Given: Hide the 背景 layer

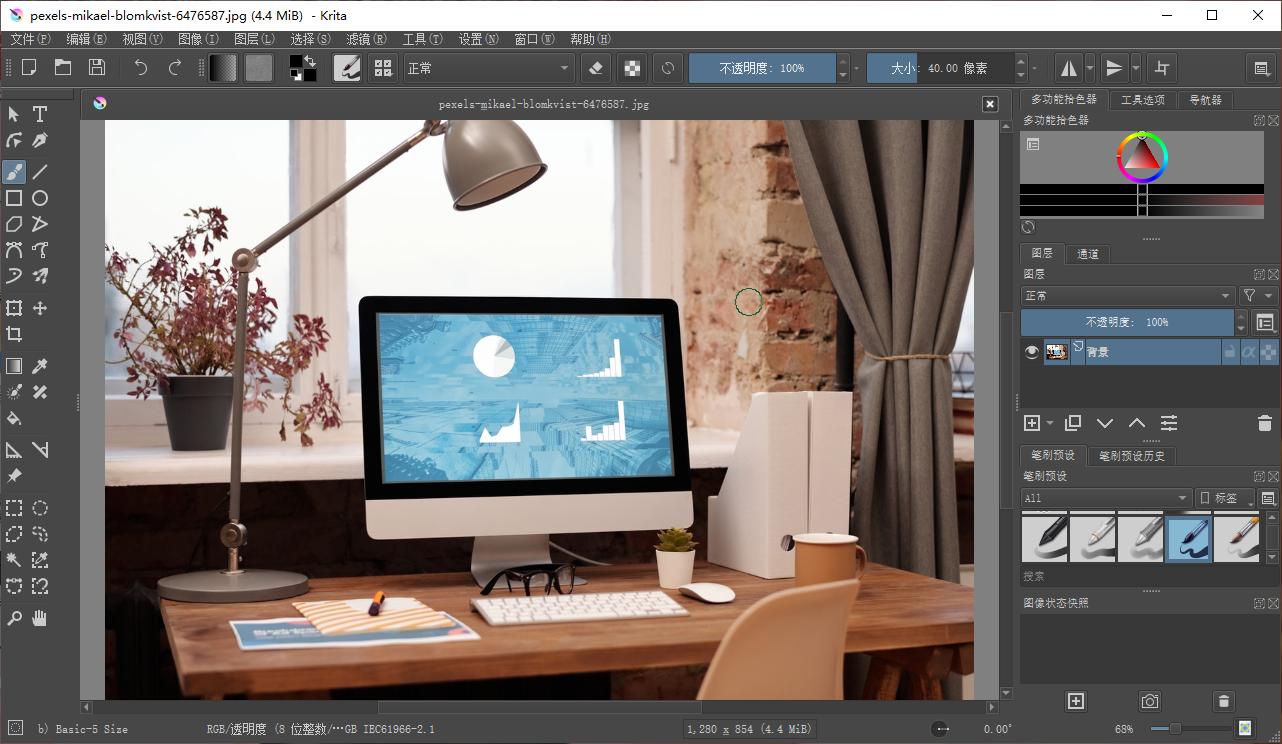Looking at the screenshot, I should [1031, 351].
